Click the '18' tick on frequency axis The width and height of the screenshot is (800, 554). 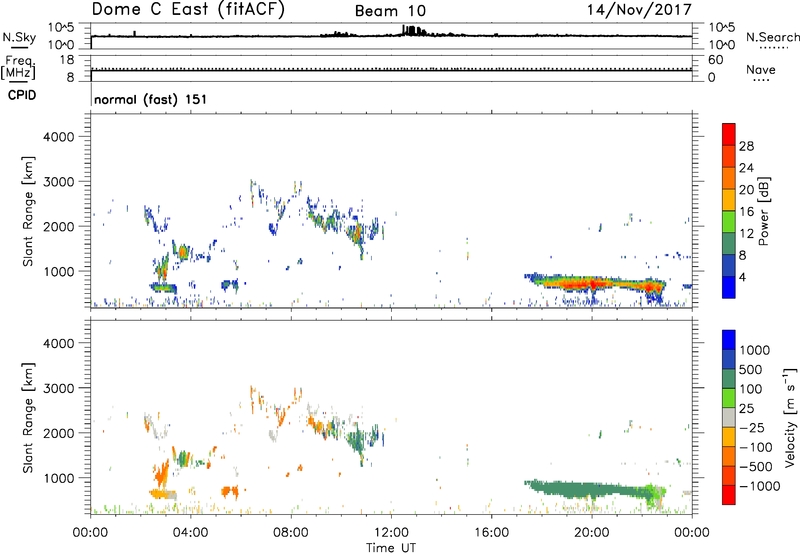click(x=67, y=60)
